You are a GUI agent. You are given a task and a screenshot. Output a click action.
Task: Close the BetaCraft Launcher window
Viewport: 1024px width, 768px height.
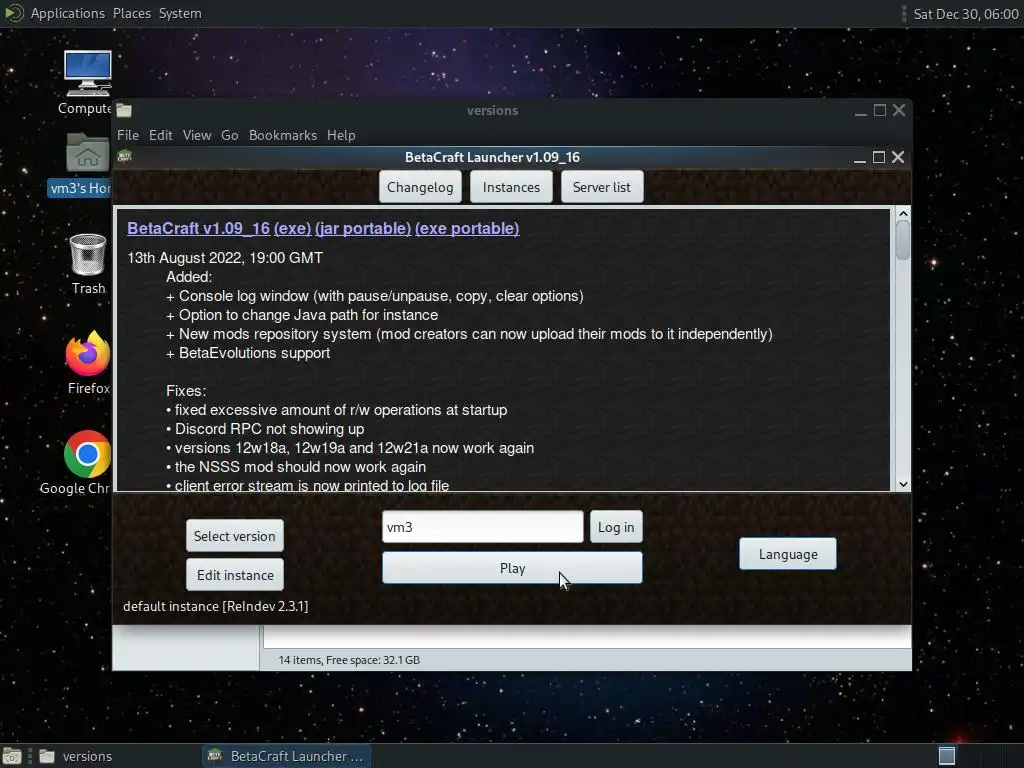[898, 157]
